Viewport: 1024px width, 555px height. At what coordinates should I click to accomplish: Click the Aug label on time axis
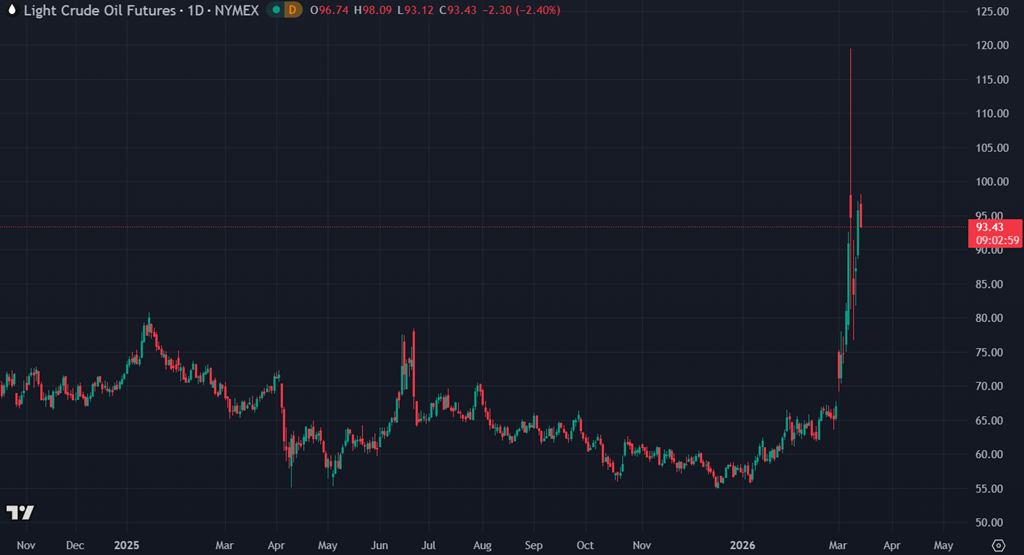481,546
